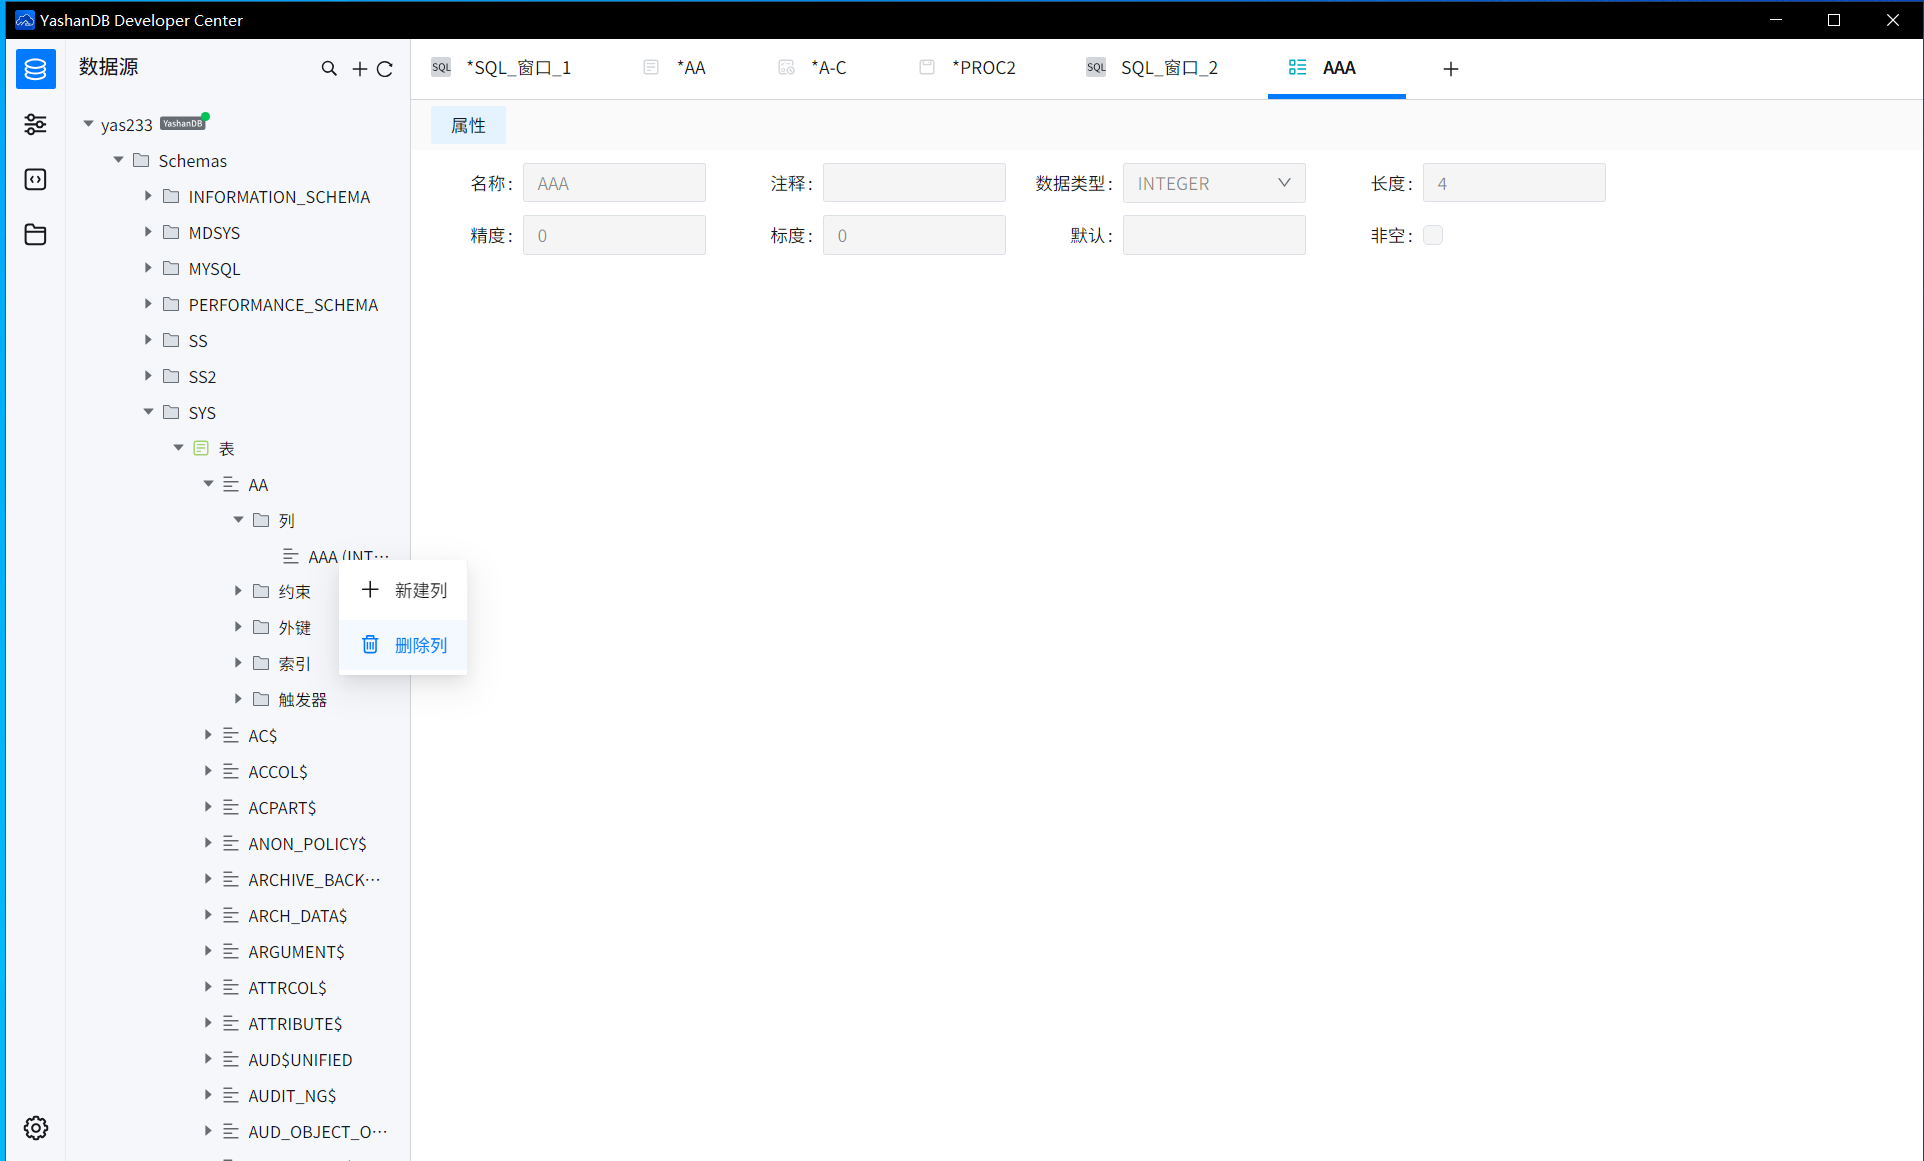This screenshot has width=1924, height=1161.
Task: Select the 属性 properties tab
Action: pos(468,125)
